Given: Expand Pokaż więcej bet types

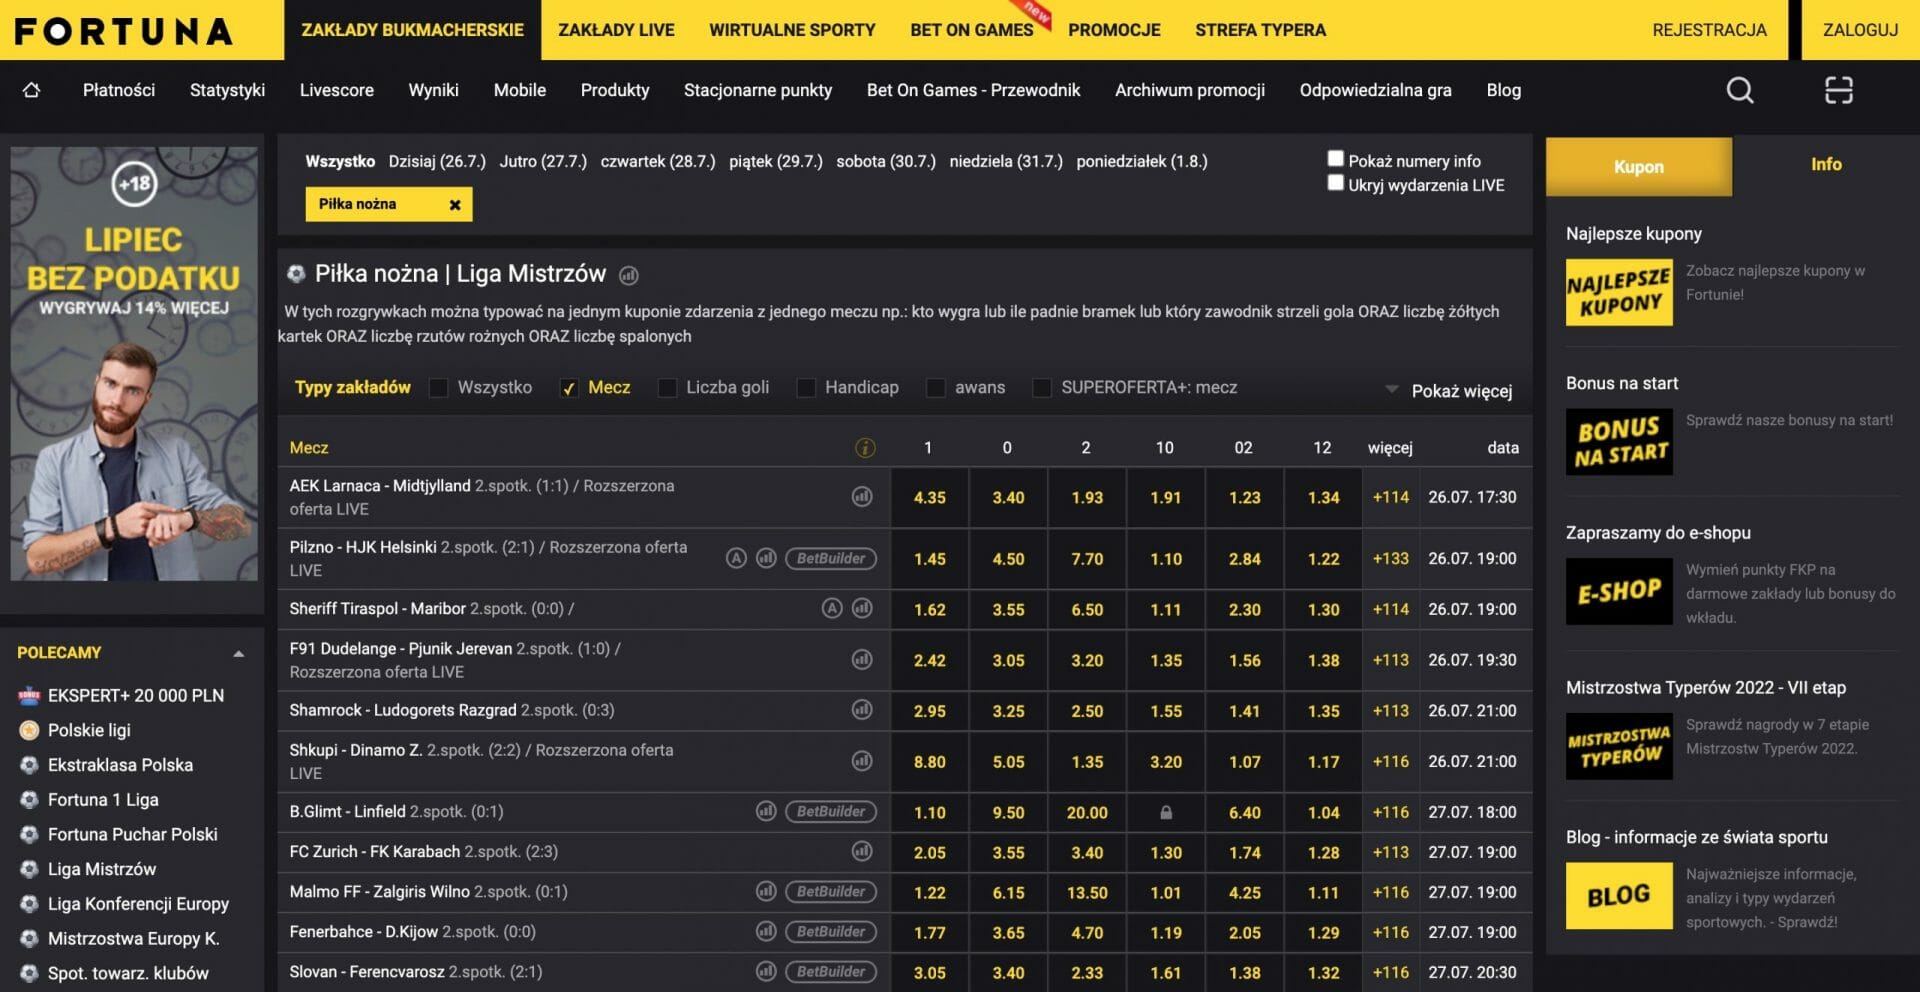Looking at the screenshot, I should (x=1450, y=390).
